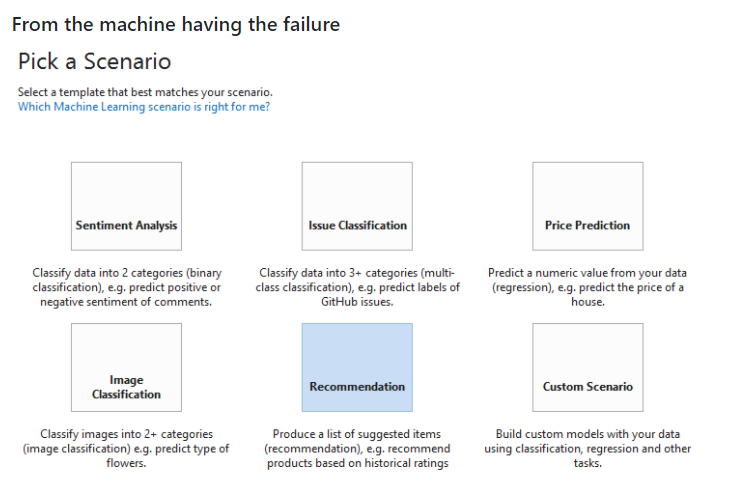Image resolution: width=732 pixels, height=496 pixels.
Task: Click the 'Pick a Scenario' heading
Action: point(95,61)
